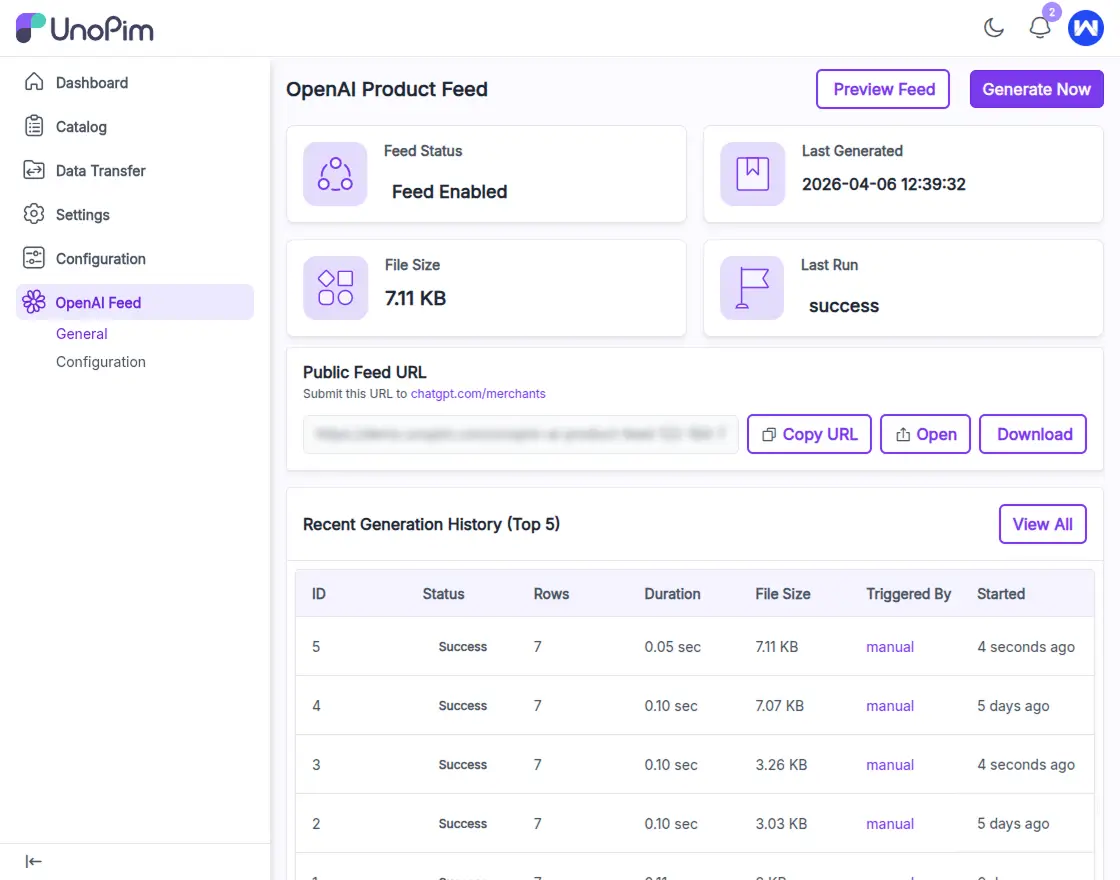
Task: Collapse the sidebar with the arrow control
Action: click(x=33, y=861)
